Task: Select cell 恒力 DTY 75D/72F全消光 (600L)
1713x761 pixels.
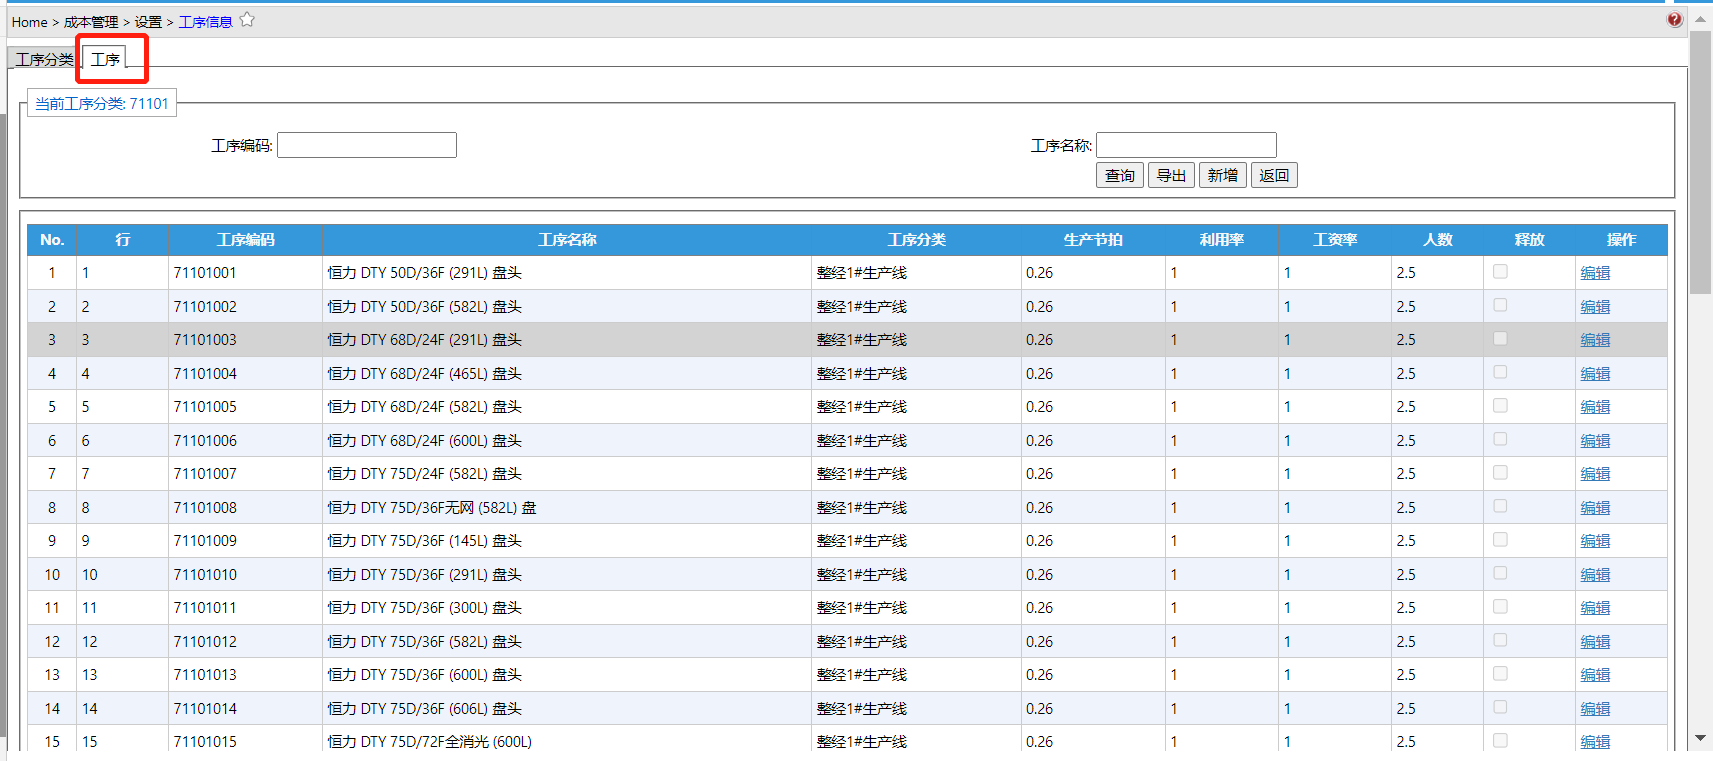Action: [x=567, y=742]
